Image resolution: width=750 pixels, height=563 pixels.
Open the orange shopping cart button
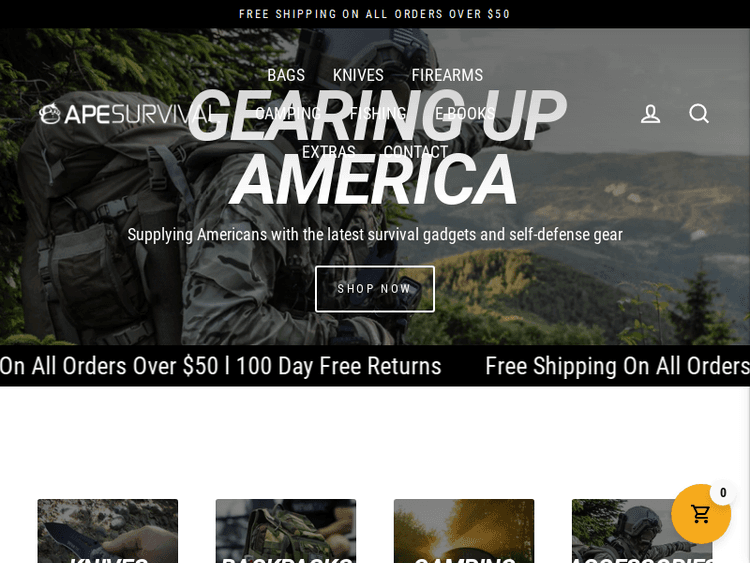(x=701, y=514)
